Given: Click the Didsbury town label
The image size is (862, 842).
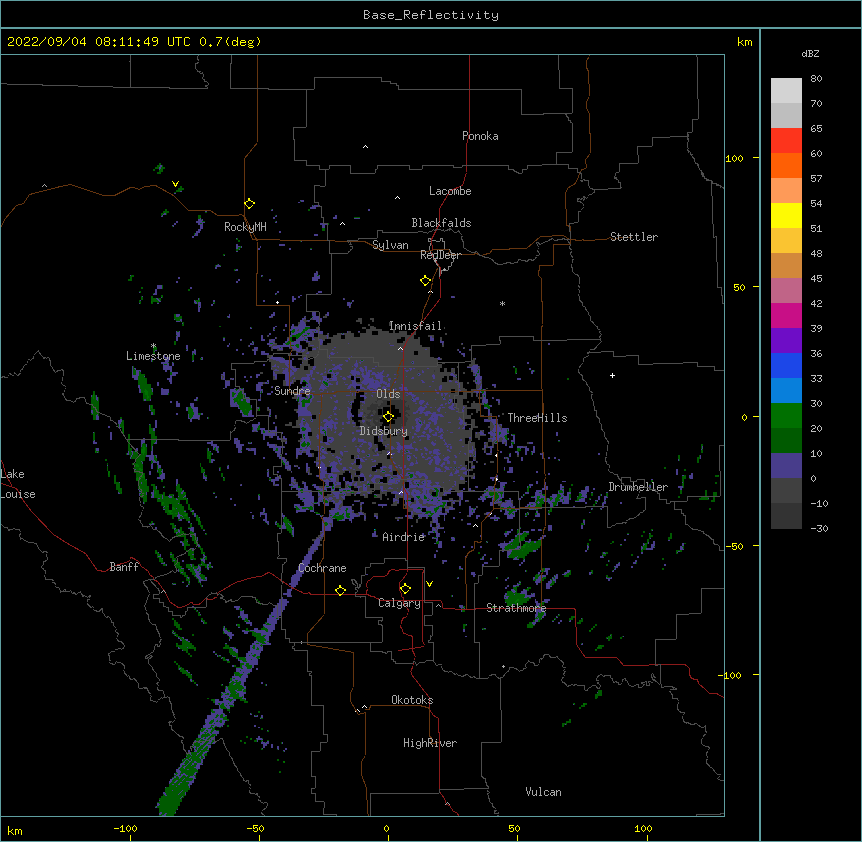Looking at the screenshot, I should (384, 431).
